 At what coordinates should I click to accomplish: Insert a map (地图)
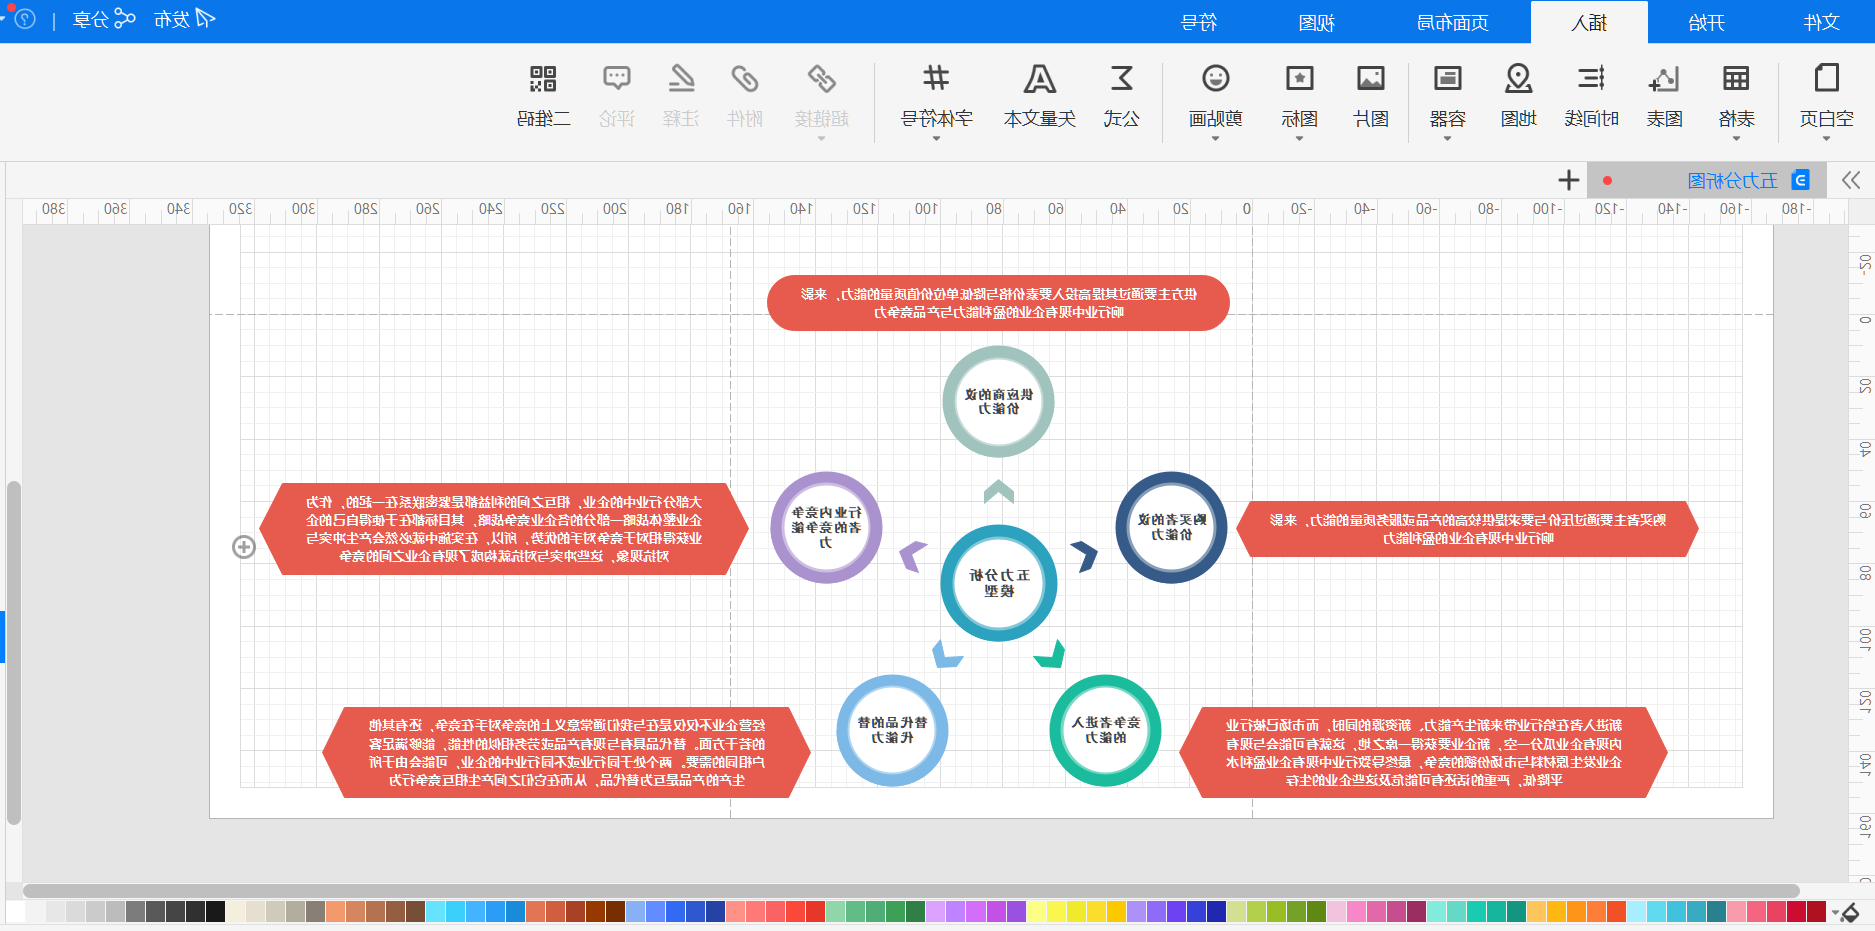1518,97
